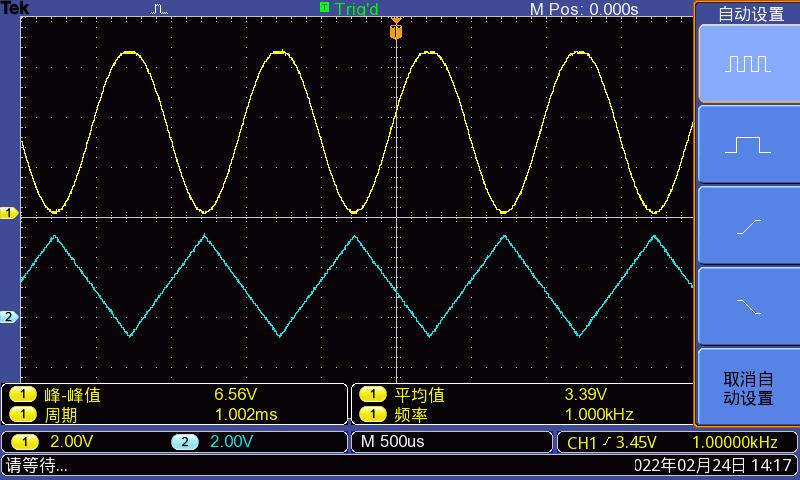This screenshot has height=480, width=800.
Task: Click the channel 1 ground reference marker
Action: click(x=10, y=213)
